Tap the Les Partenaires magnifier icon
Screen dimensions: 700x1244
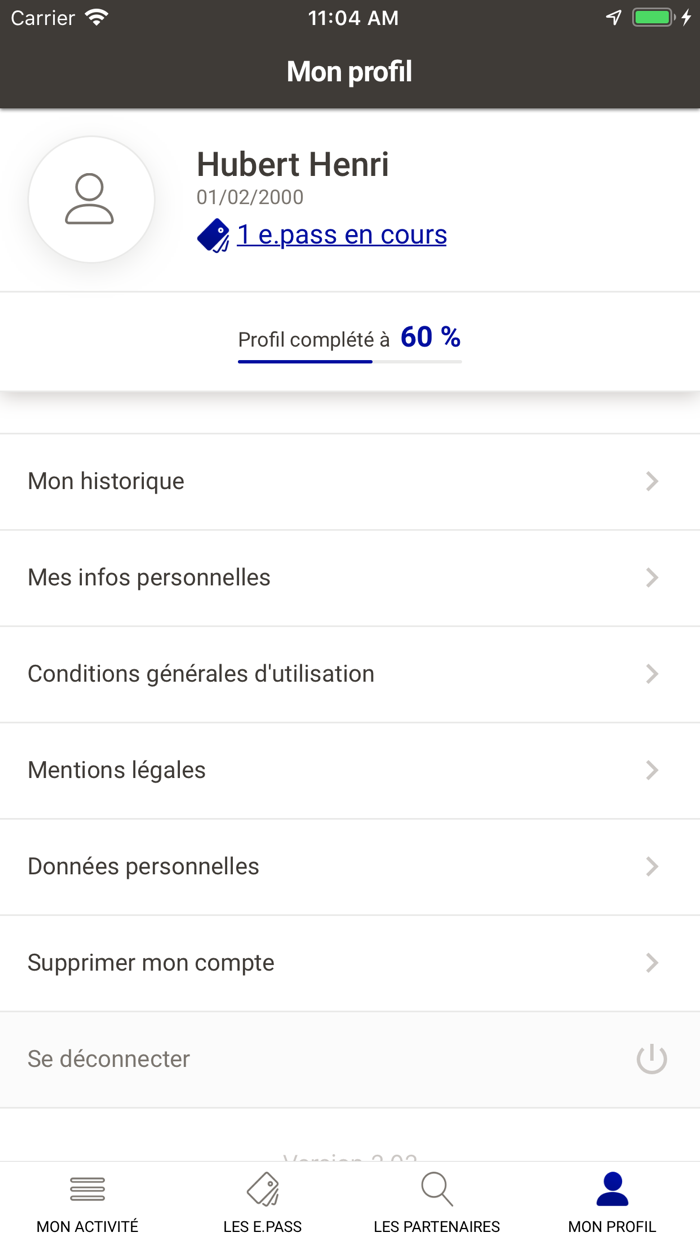[437, 1189]
